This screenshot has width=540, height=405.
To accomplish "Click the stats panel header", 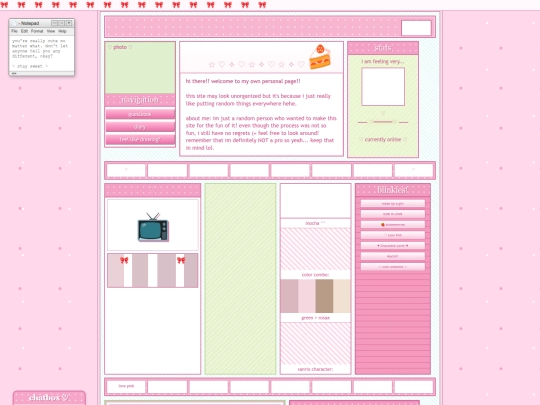I will click(x=383, y=48).
